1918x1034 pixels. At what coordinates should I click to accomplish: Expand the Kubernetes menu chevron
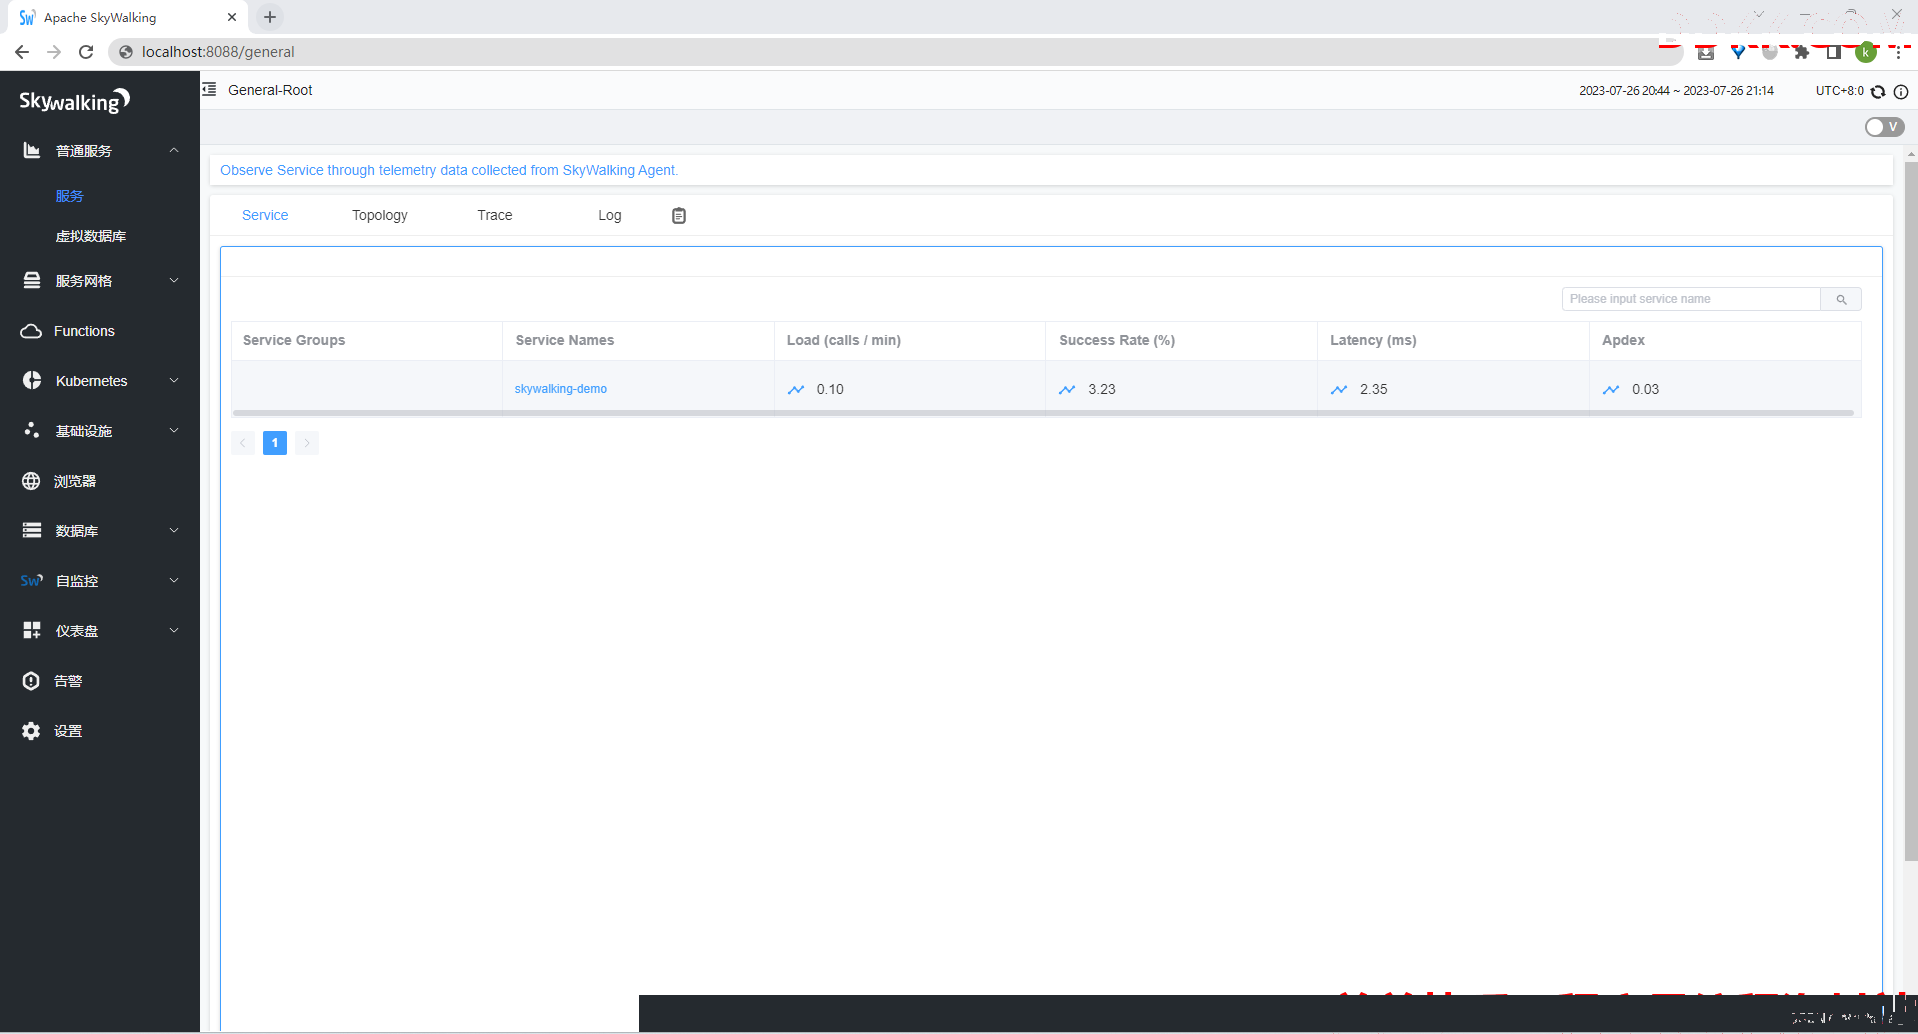[174, 380]
